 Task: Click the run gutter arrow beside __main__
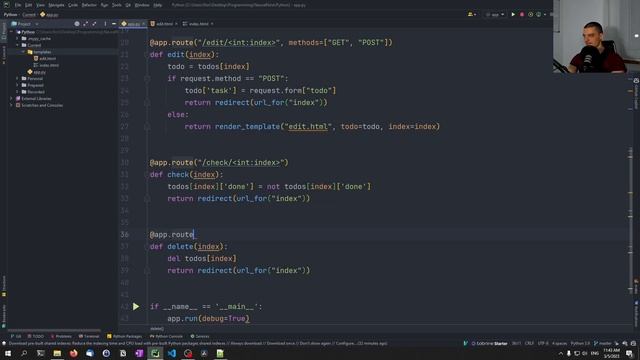pyautogui.click(x=136, y=307)
